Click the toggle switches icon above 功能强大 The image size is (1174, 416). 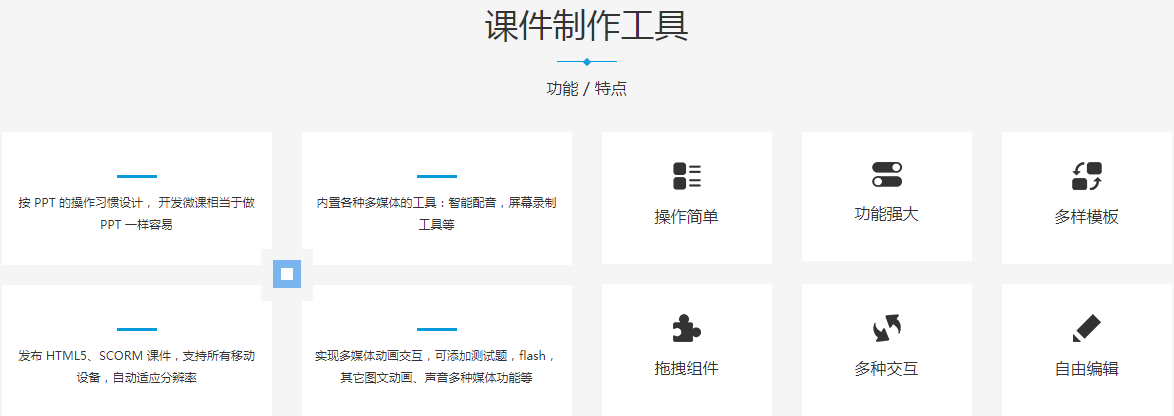[886, 174]
